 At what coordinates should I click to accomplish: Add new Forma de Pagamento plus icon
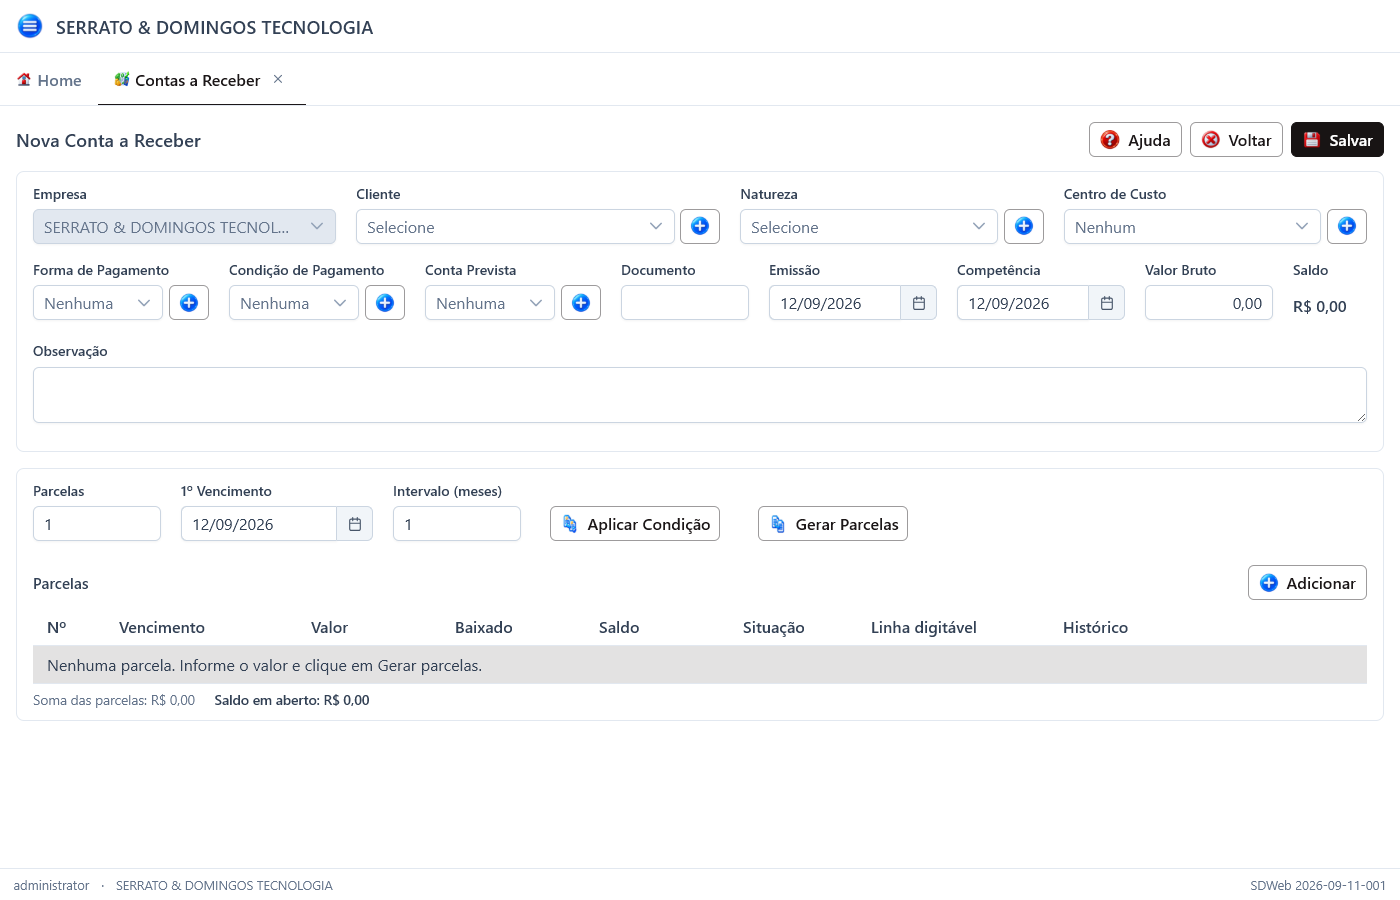tap(189, 302)
